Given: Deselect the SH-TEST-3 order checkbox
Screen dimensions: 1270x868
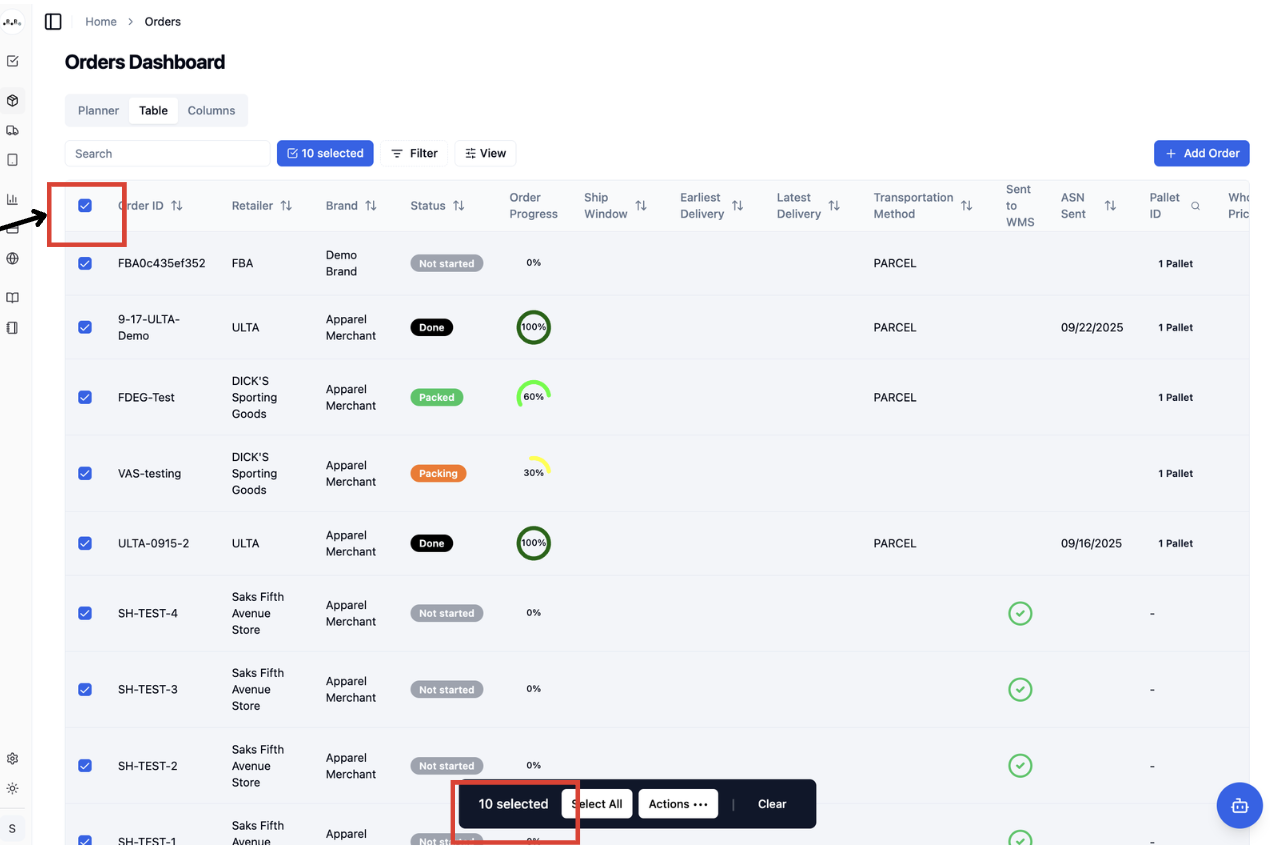Looking at the screenshot, I should click(85, 689).
